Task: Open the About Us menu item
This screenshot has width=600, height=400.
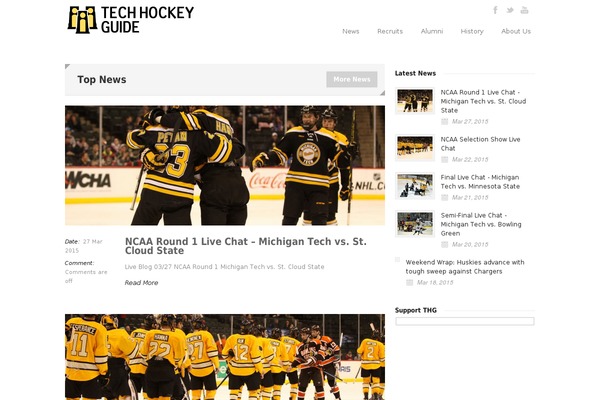Action: click(516, 31)
